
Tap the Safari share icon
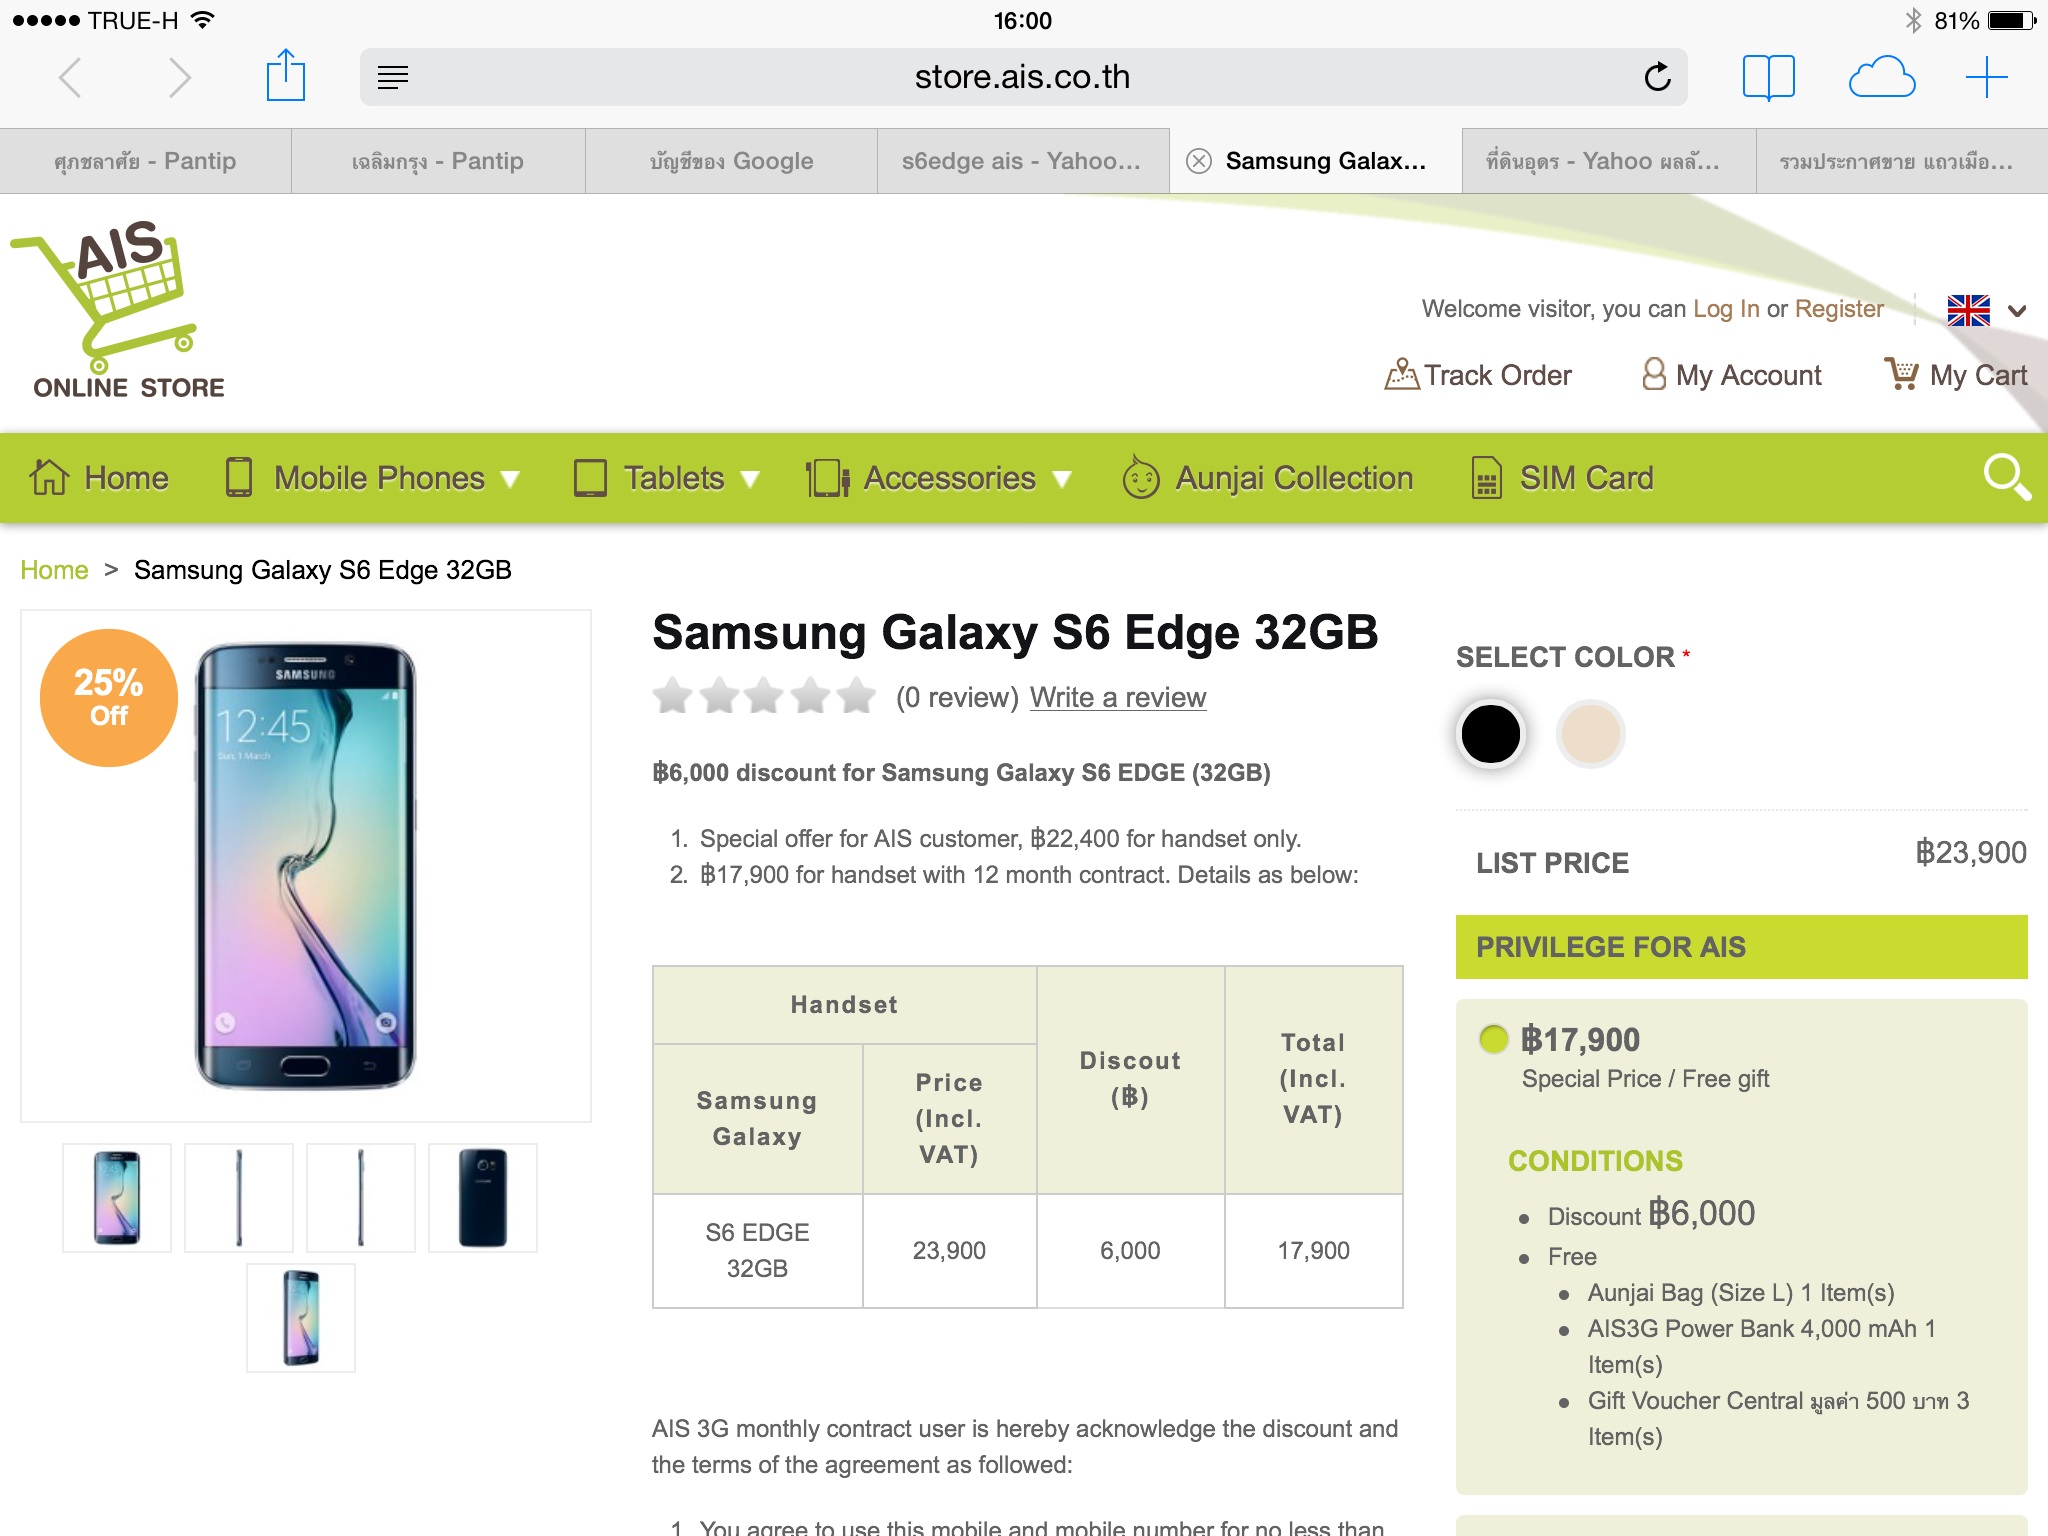point(285,76)
